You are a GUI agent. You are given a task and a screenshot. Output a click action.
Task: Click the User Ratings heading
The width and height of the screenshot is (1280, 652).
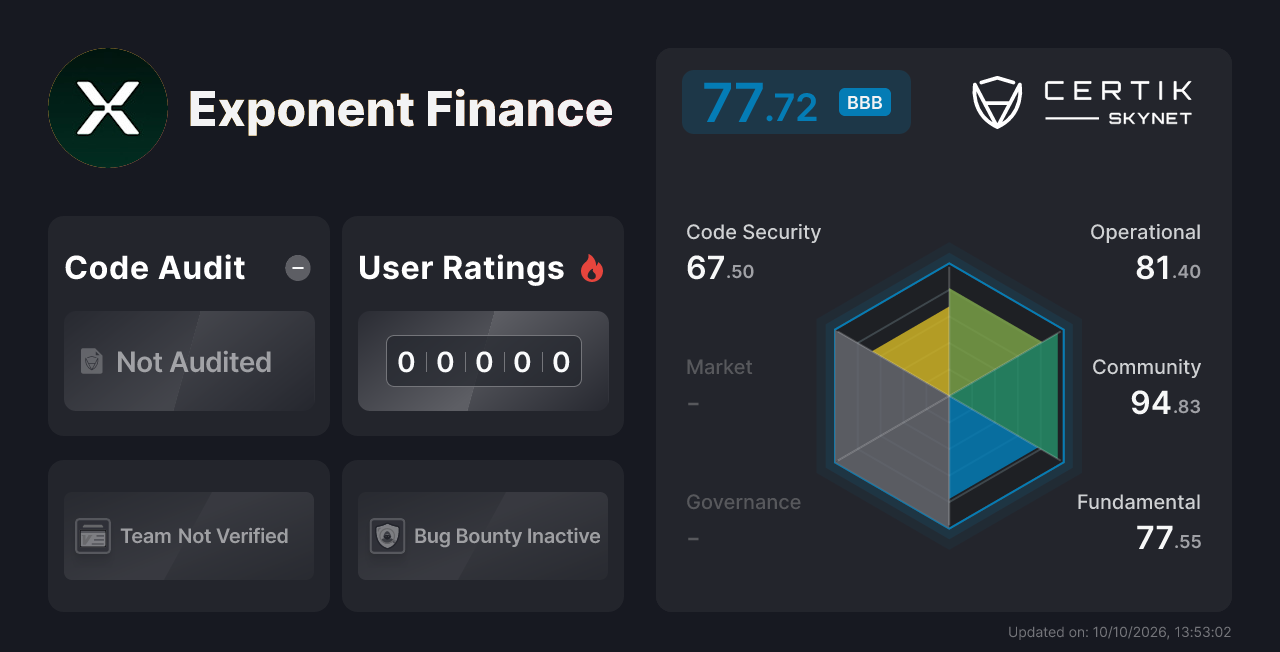click(461, 268)
